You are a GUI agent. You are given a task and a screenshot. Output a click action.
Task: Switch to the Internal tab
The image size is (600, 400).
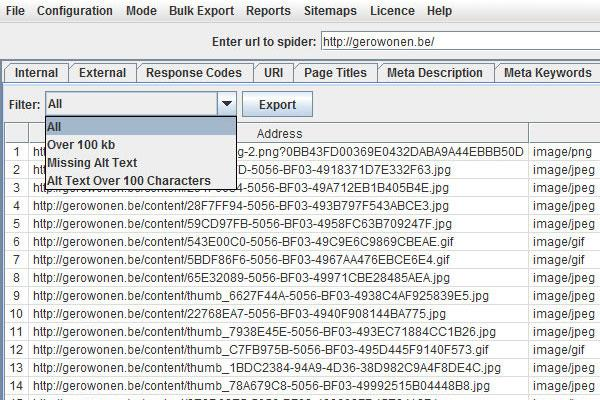(36, 73)
